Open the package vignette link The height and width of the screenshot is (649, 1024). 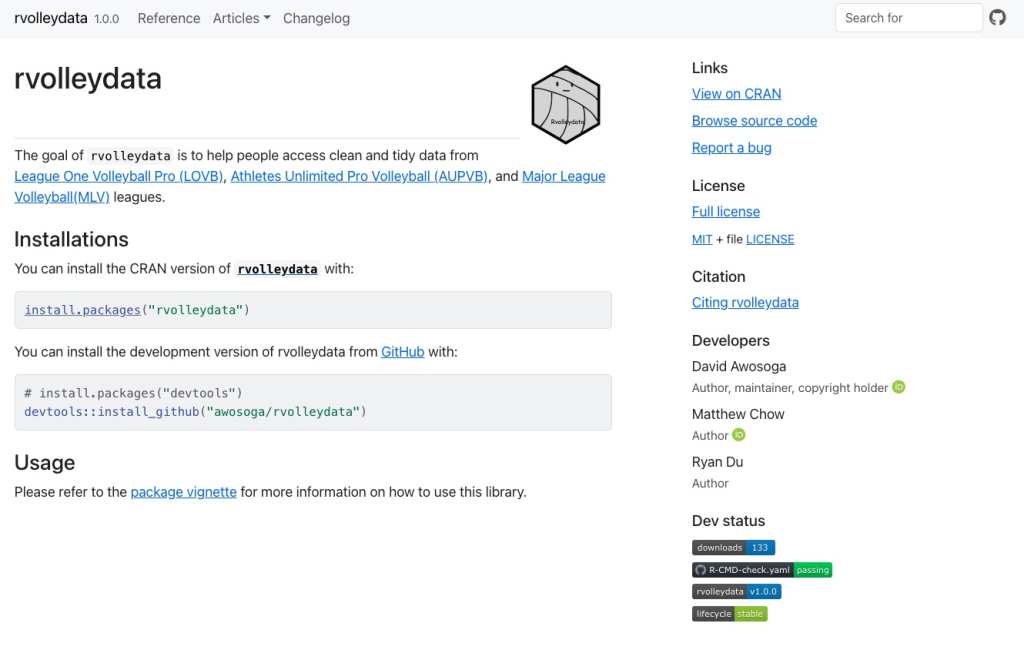pos(184,492)
